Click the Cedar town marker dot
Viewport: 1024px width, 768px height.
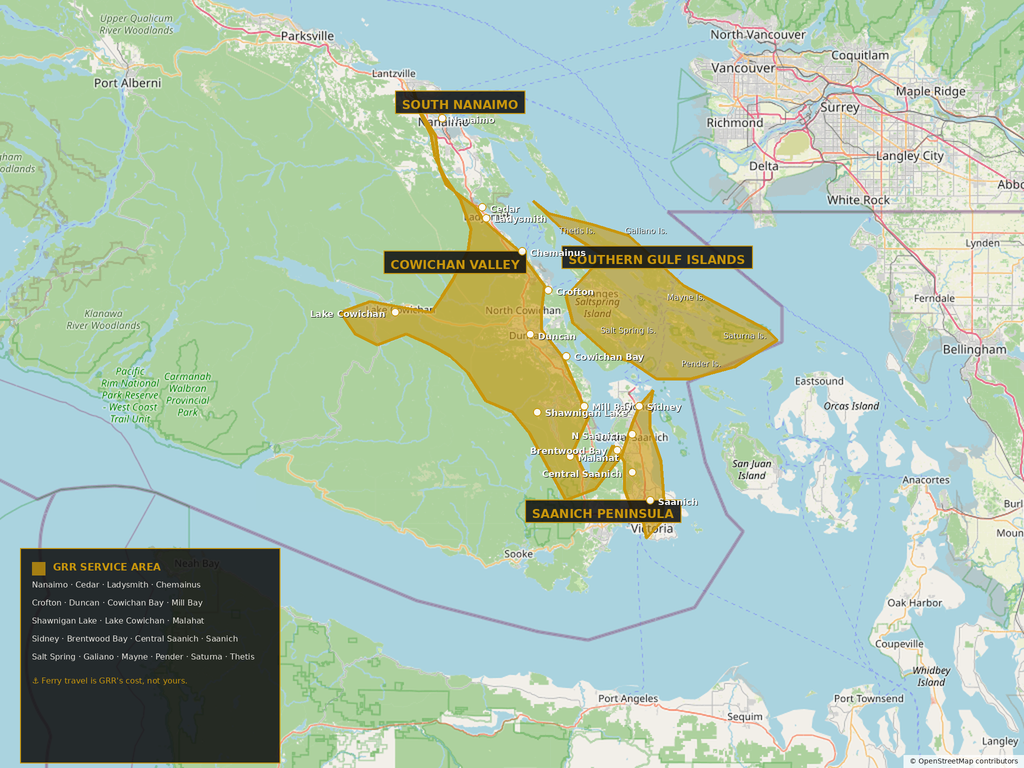click(482, 208)
